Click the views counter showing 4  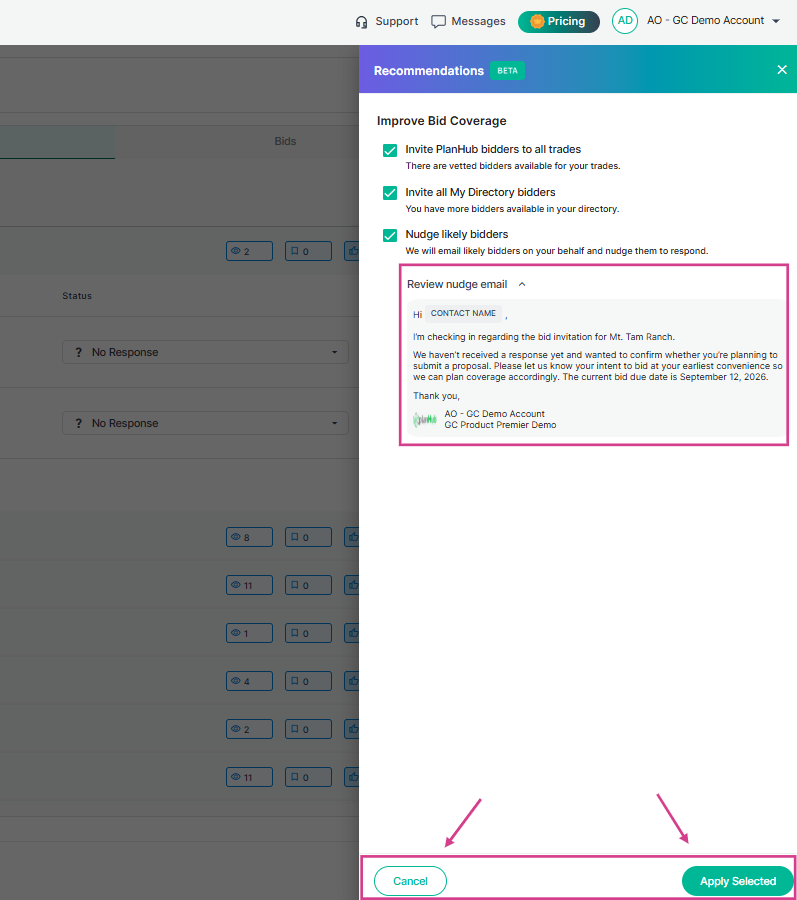pyautogui.click(x=249, y=681)
